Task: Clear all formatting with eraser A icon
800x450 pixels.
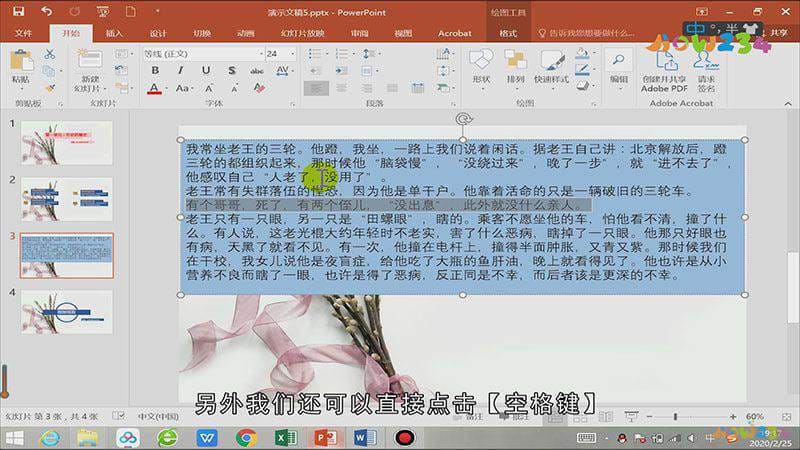Action: tap(259, 88)
